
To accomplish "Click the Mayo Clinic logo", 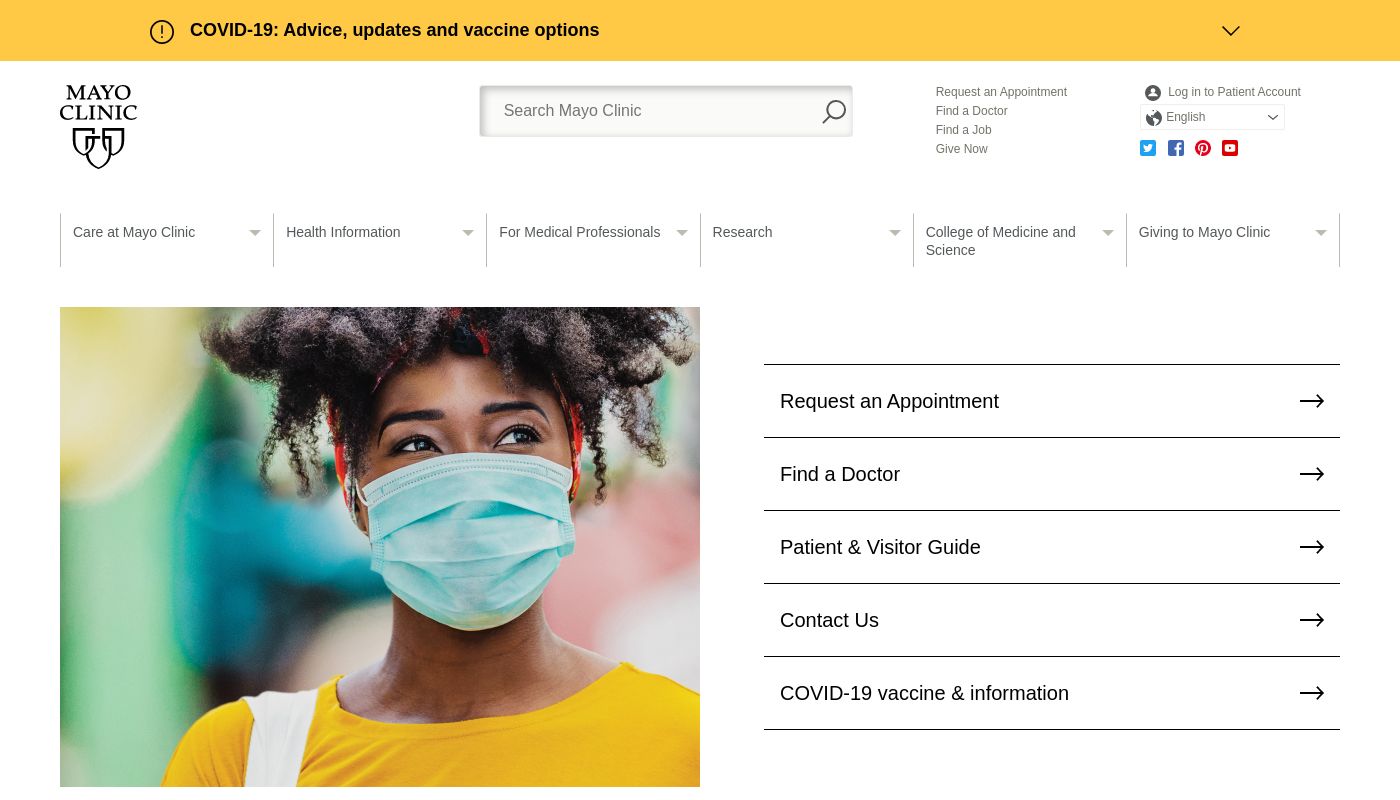I will [x=98, y=127].
